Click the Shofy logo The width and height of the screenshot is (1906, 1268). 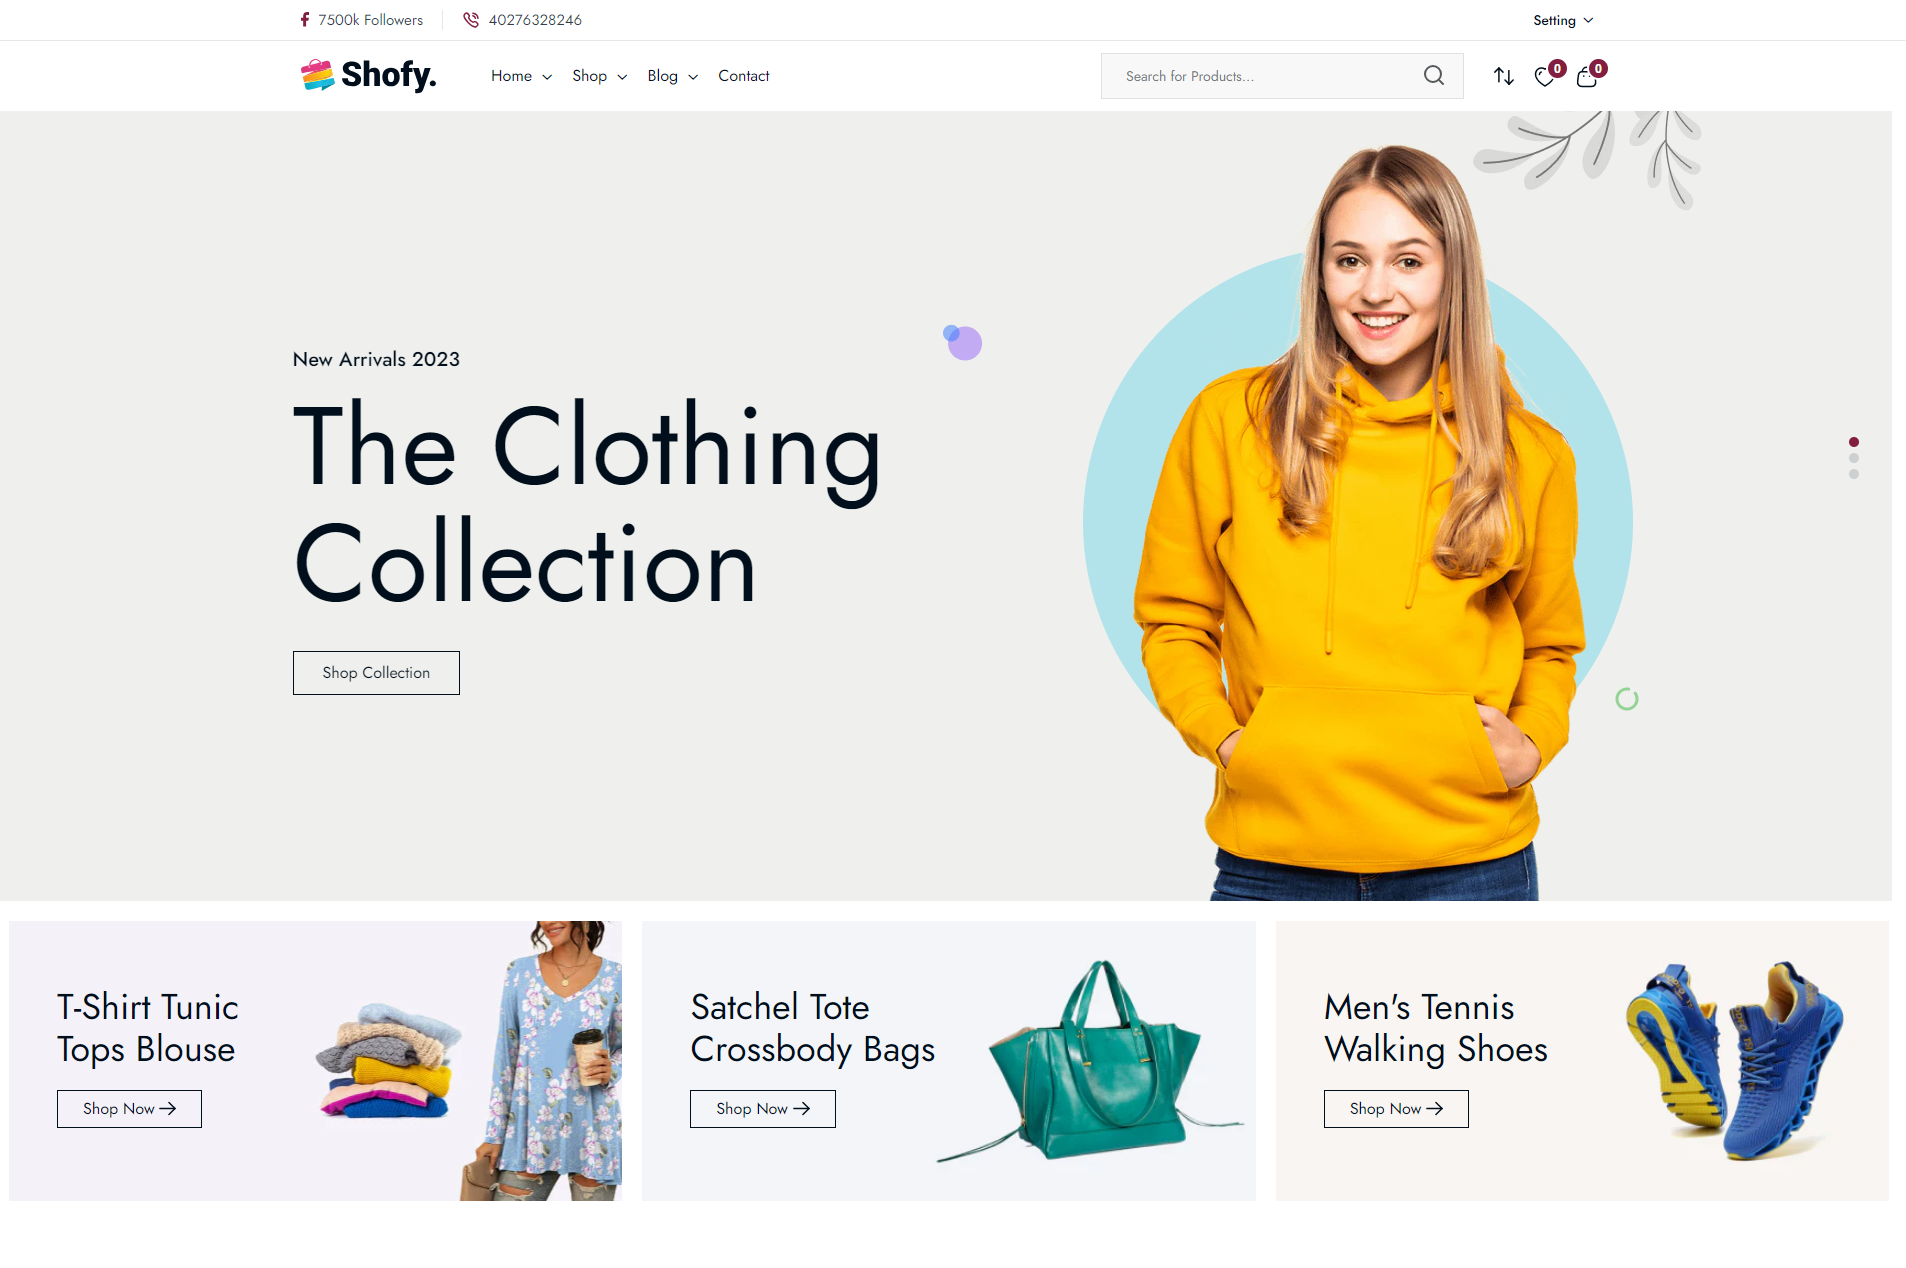click(x=369, y=75)
